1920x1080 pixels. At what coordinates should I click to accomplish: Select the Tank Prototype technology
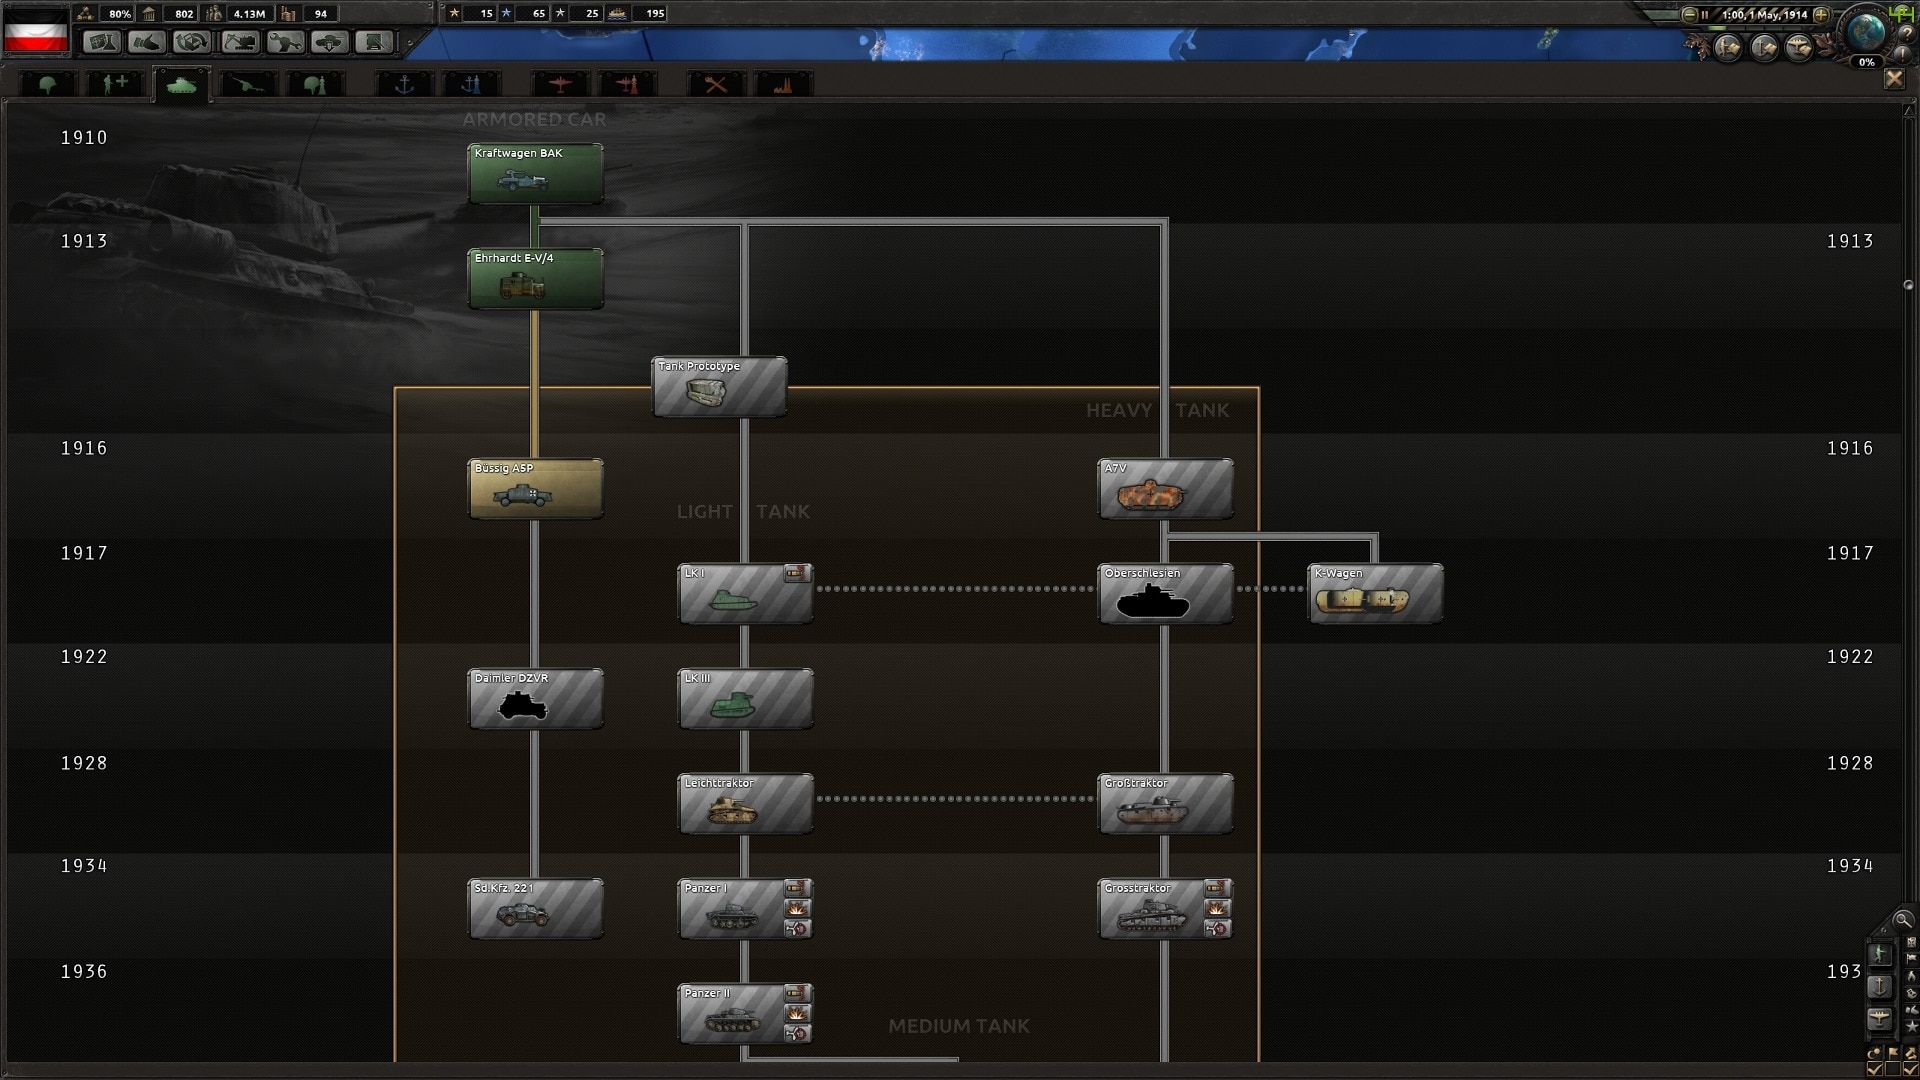tap(719, 386)
